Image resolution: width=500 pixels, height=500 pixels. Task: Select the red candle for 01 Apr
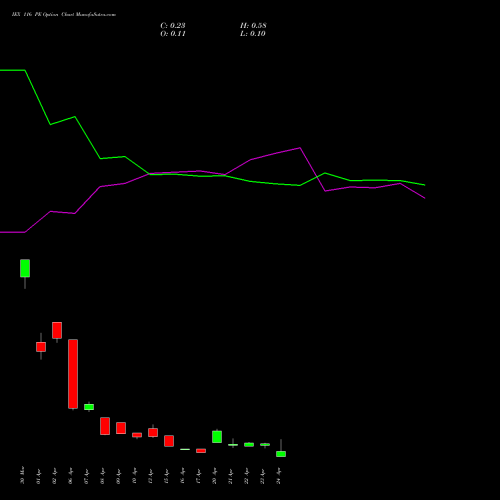(41, 347)
